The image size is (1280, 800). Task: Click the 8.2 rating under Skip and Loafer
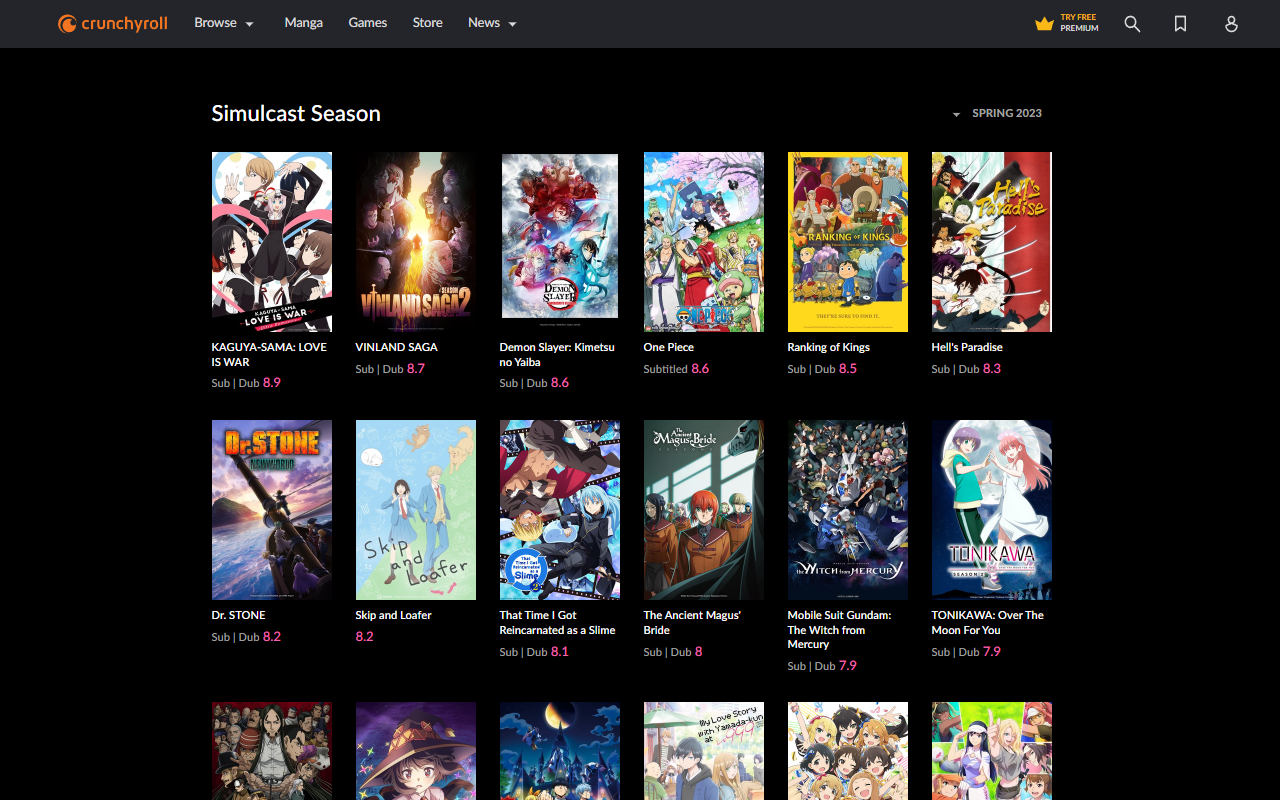(365, 637)
